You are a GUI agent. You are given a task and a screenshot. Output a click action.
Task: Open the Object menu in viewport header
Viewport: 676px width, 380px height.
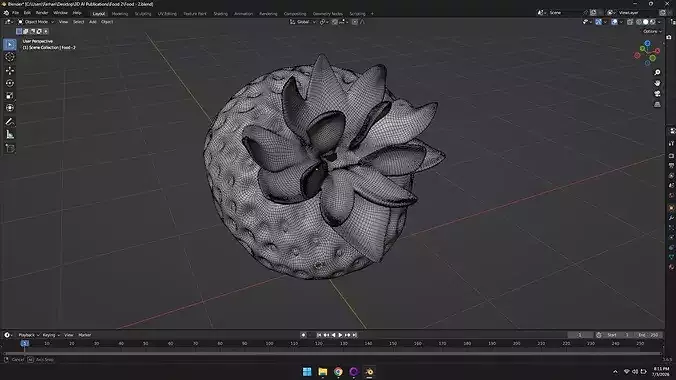click(107, 22)
